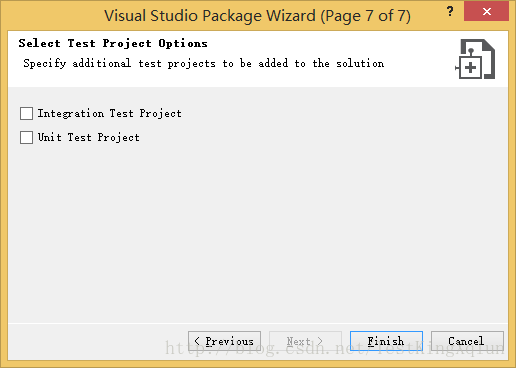Close the Package Wizard window

[x=486, y=12]
